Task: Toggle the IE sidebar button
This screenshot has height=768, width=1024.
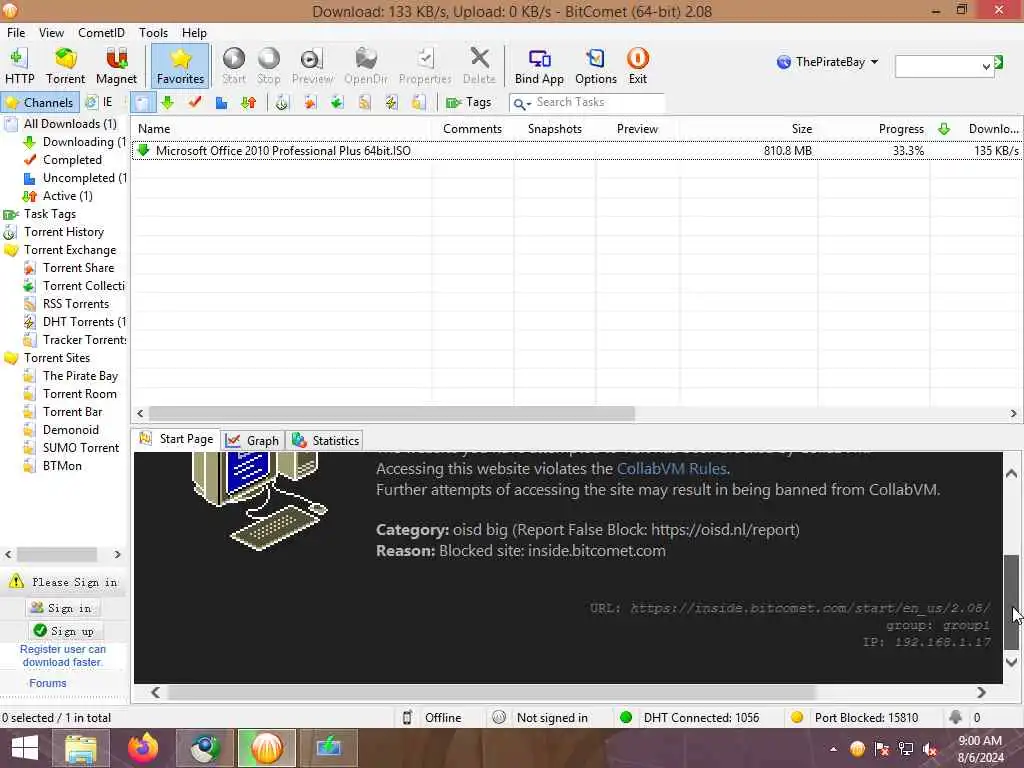Action: point(100,103)
